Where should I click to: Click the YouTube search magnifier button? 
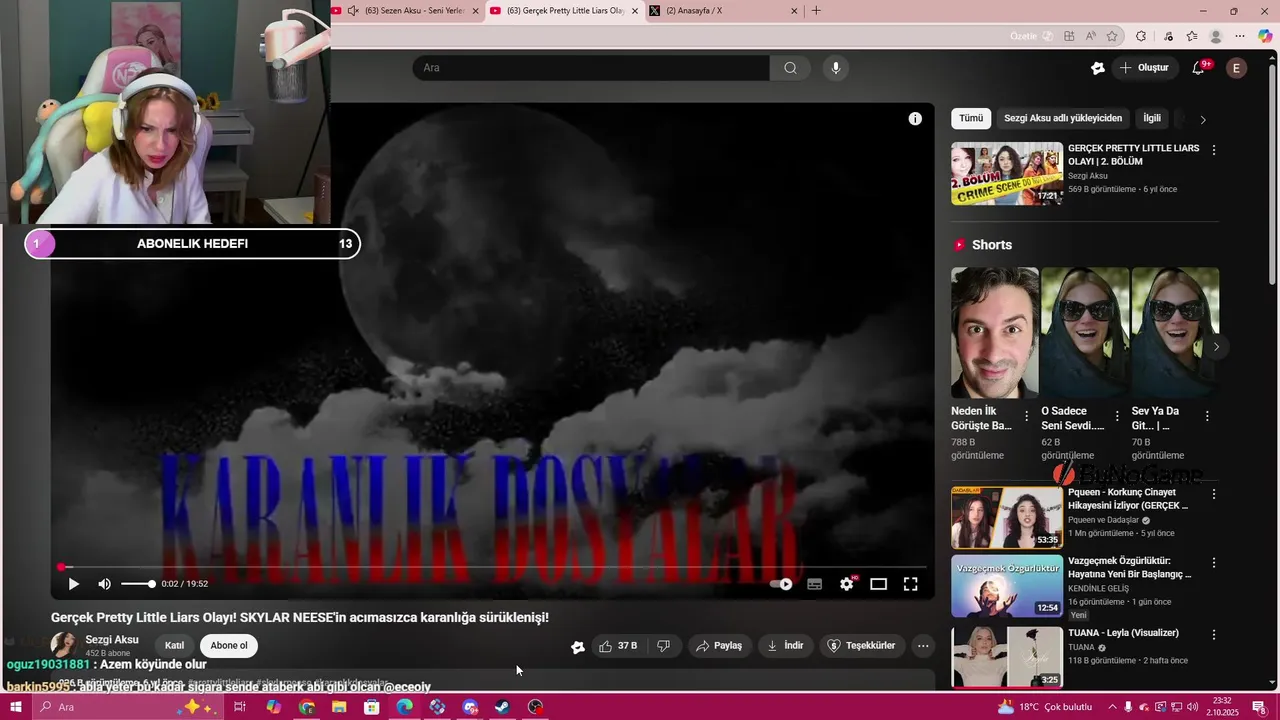tap(790, 68)
